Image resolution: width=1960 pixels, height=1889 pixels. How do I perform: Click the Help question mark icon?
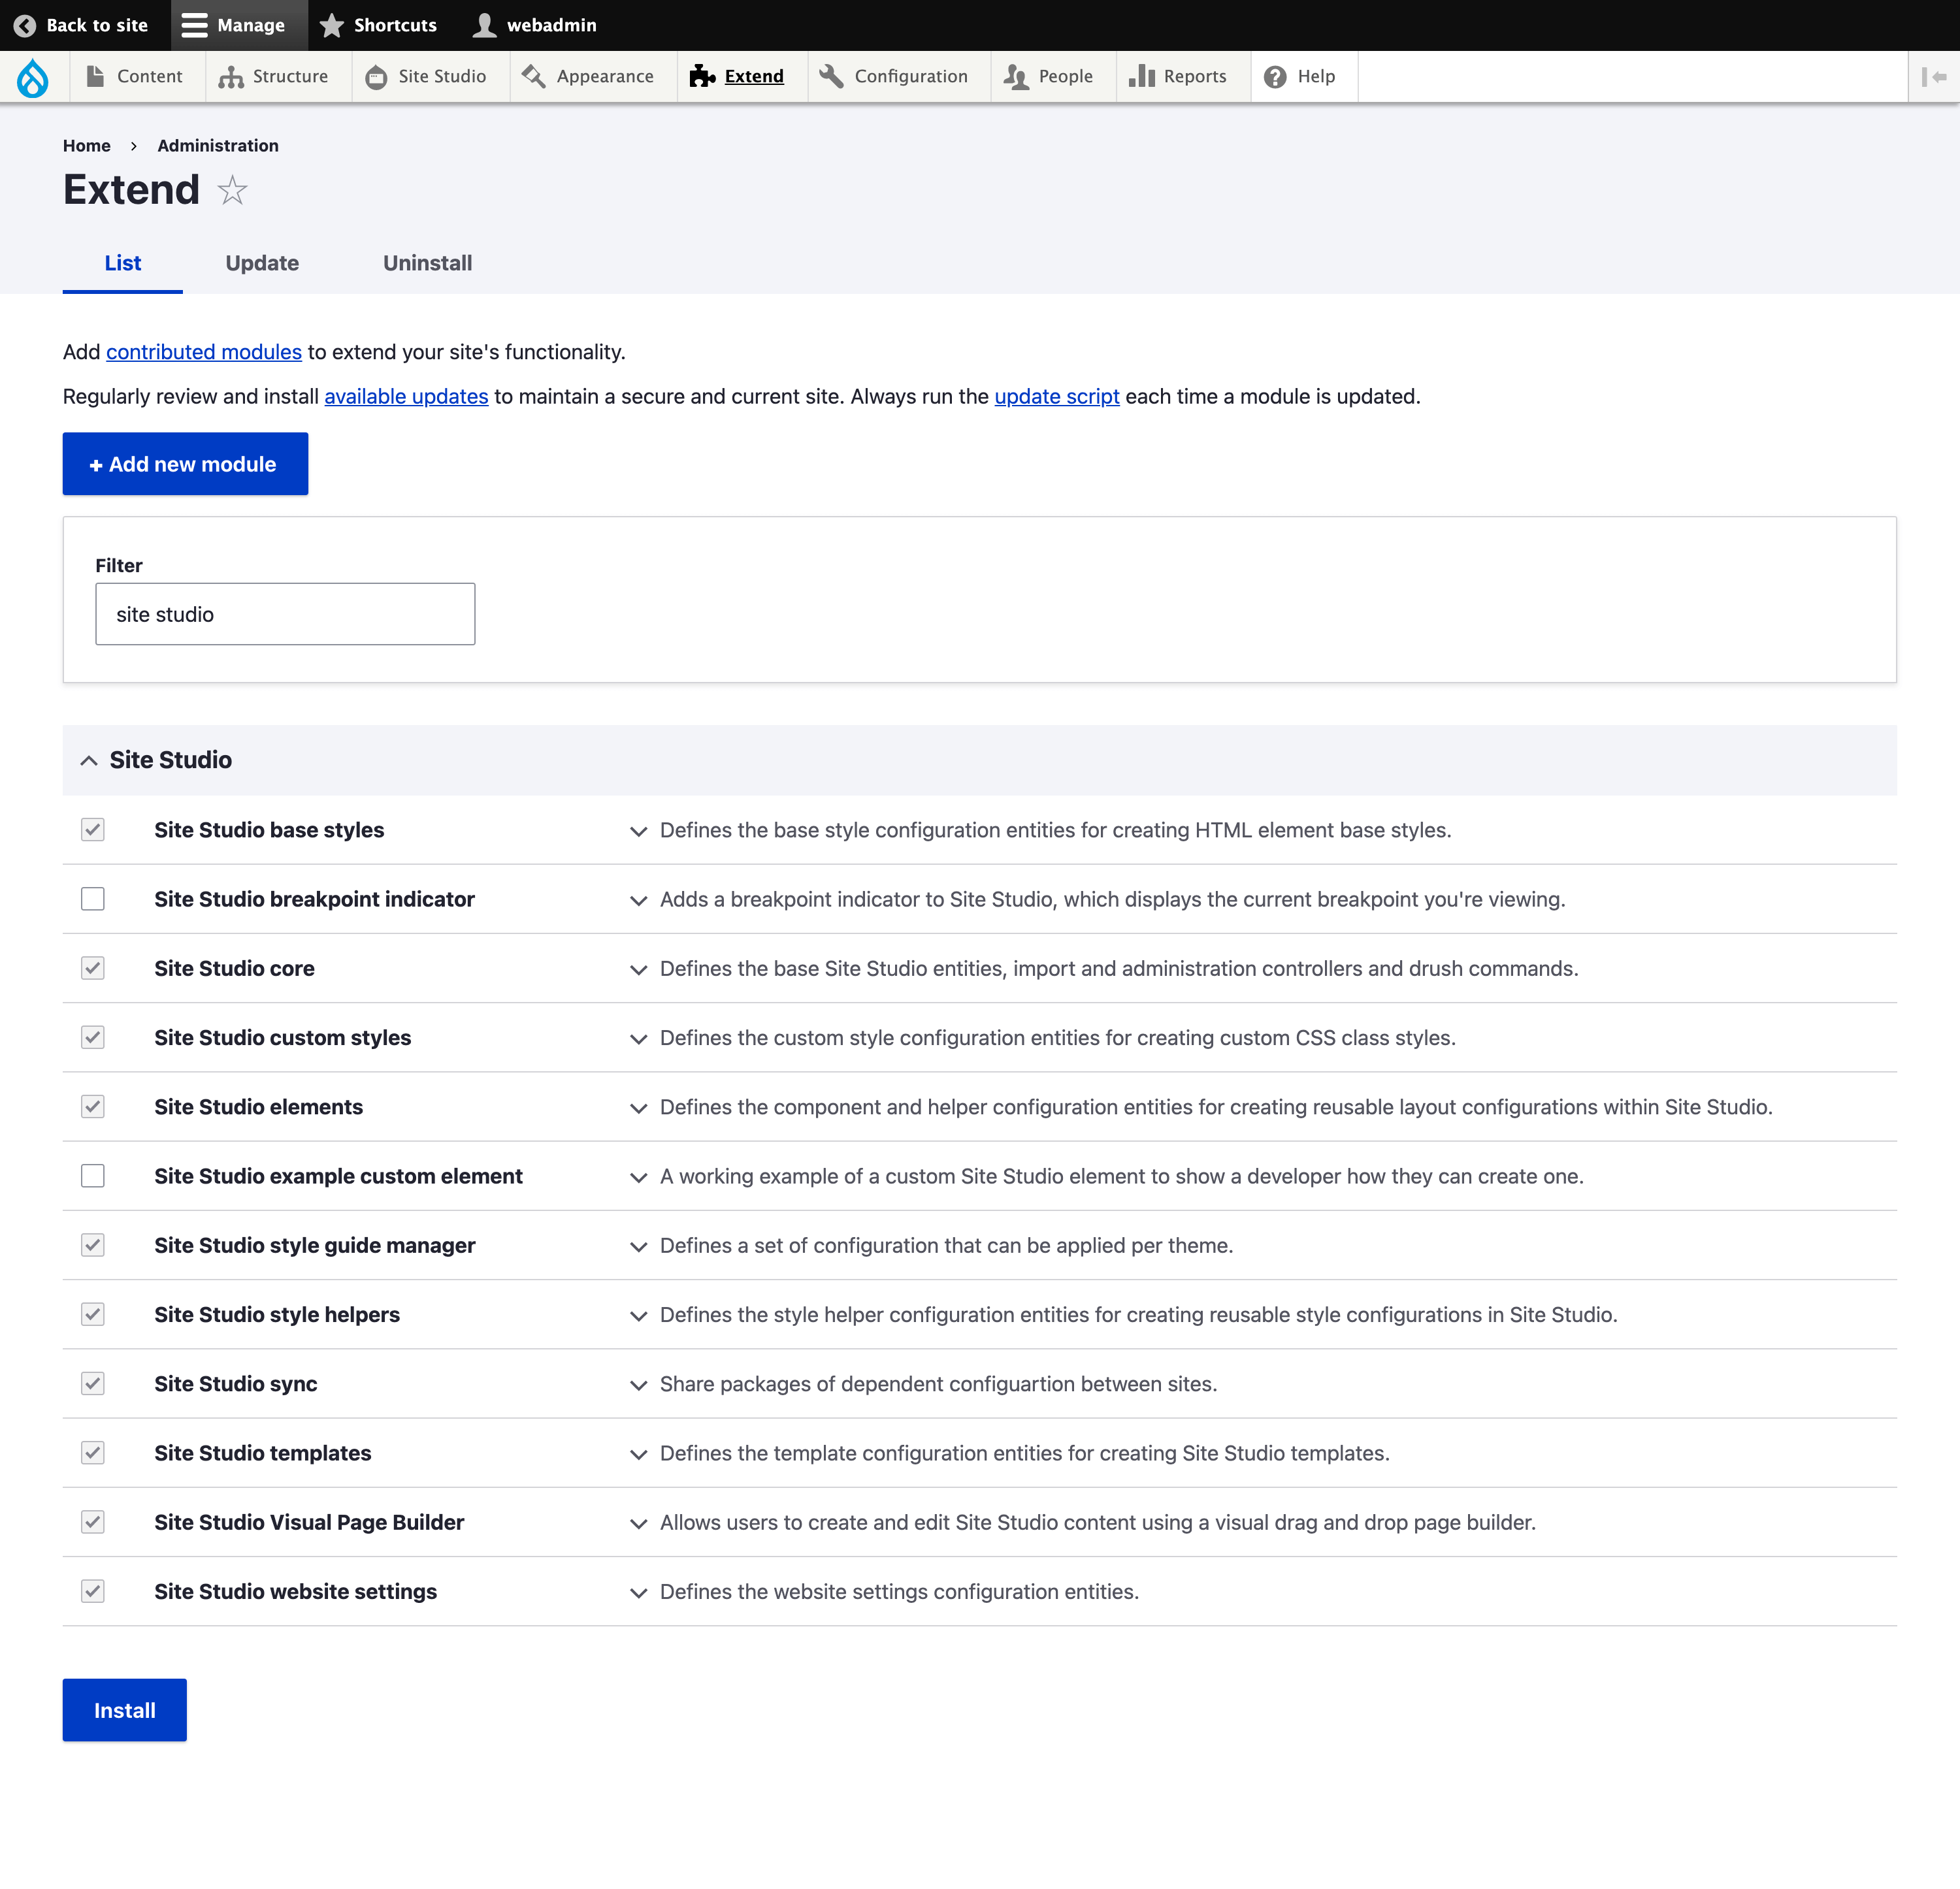pos(1275,77)
